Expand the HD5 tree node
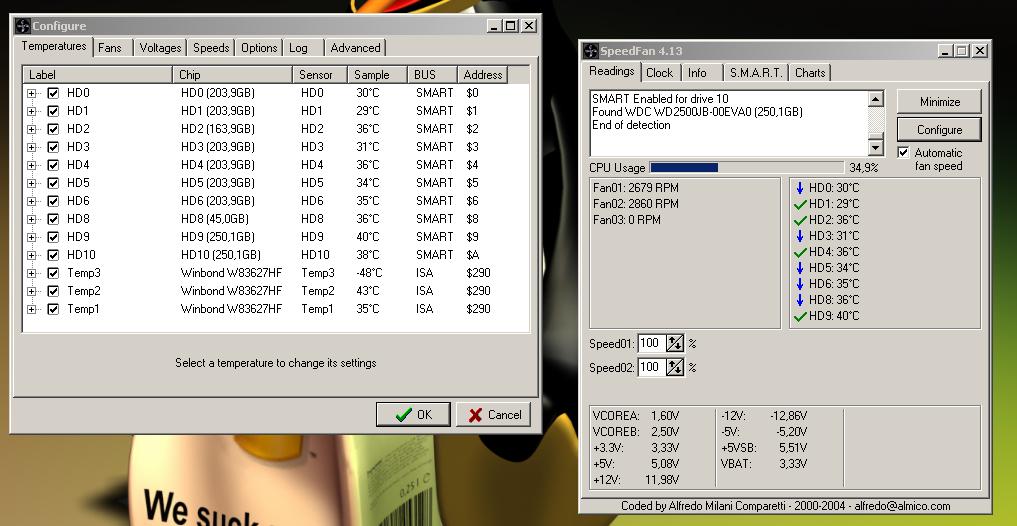Image resolution: width=1017 pixels, height=526 pixels. click(31, 184)
